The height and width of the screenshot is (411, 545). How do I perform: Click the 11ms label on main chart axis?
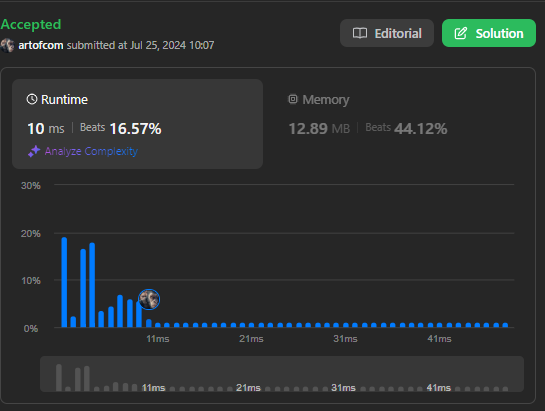click(157, 339)
